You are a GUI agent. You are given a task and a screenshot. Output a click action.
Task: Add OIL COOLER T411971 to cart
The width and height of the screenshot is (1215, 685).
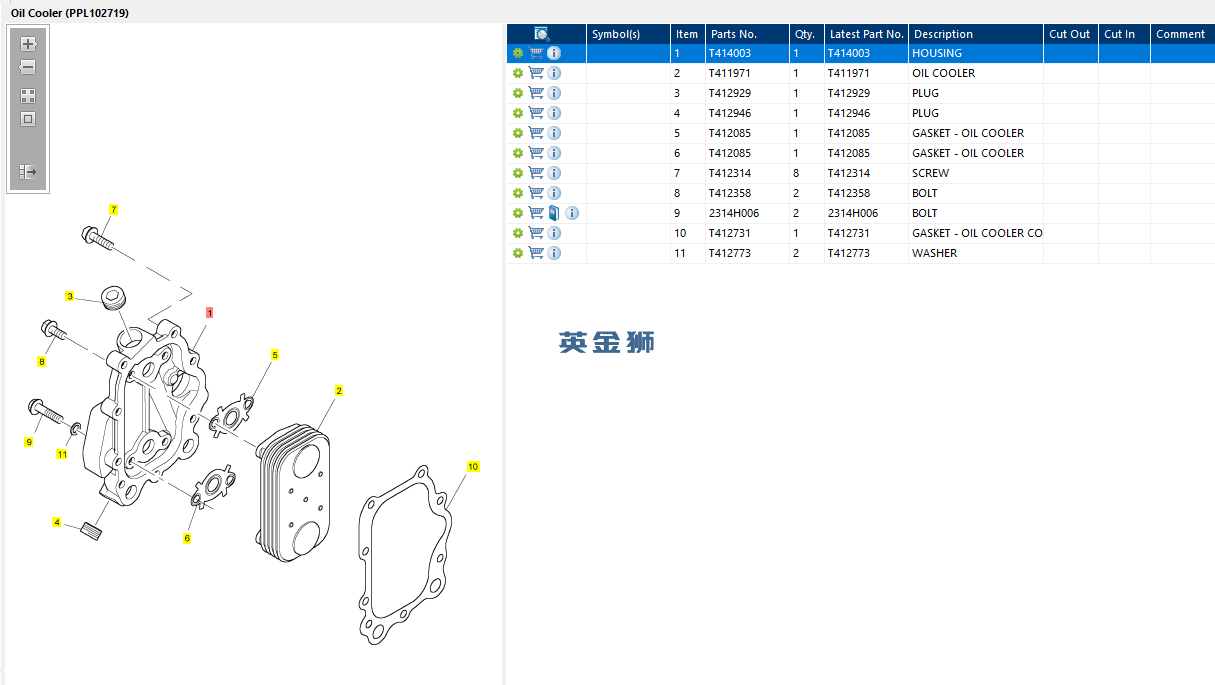click(x=536, y=73)
